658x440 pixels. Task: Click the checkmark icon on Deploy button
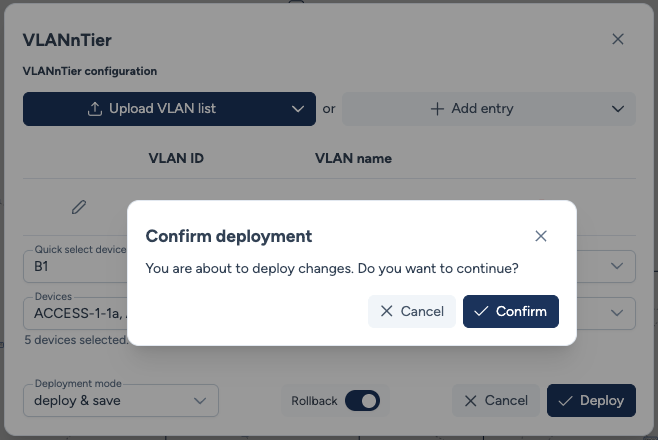[565, 400]
